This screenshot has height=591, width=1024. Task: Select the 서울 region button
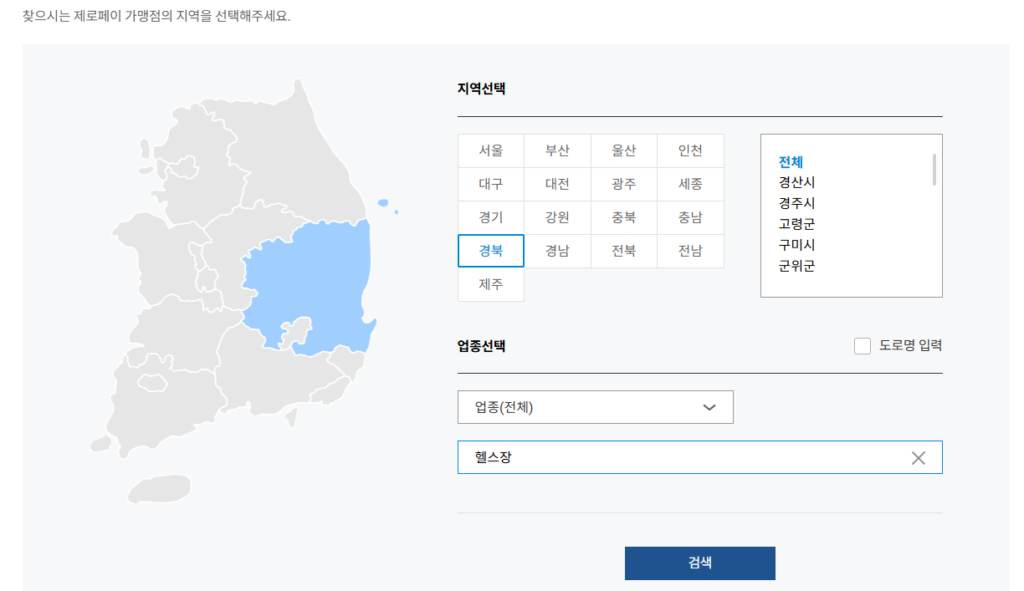490,150
